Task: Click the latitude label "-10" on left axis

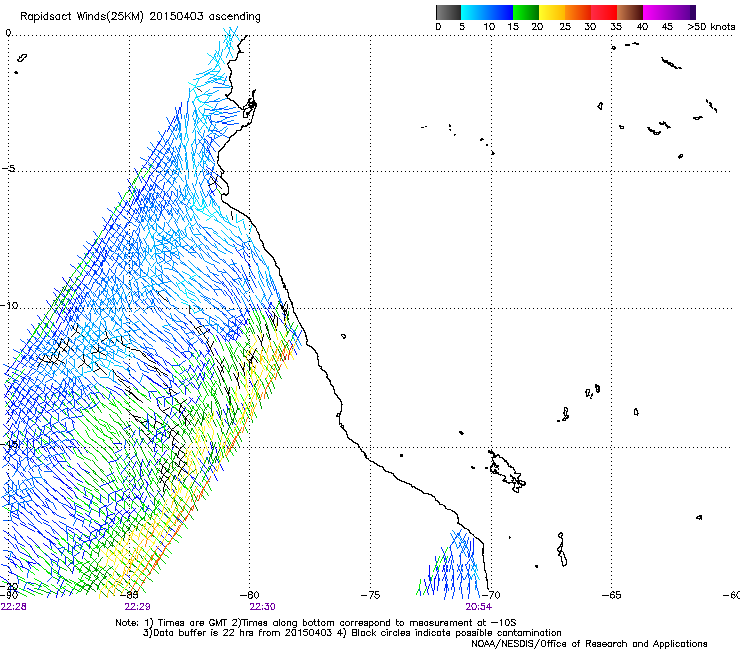Action: [9, 305]
